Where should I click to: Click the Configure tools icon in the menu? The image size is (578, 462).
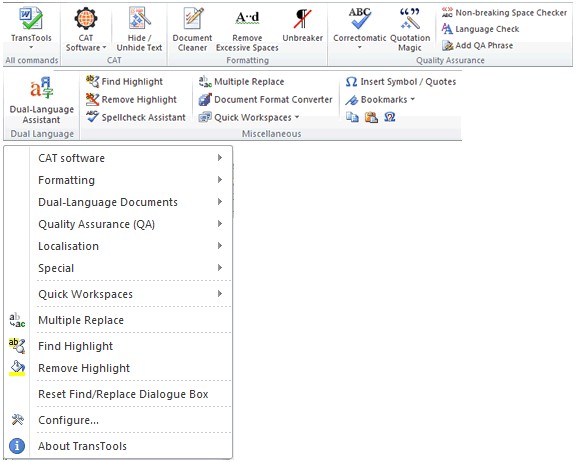coord(17,420)
